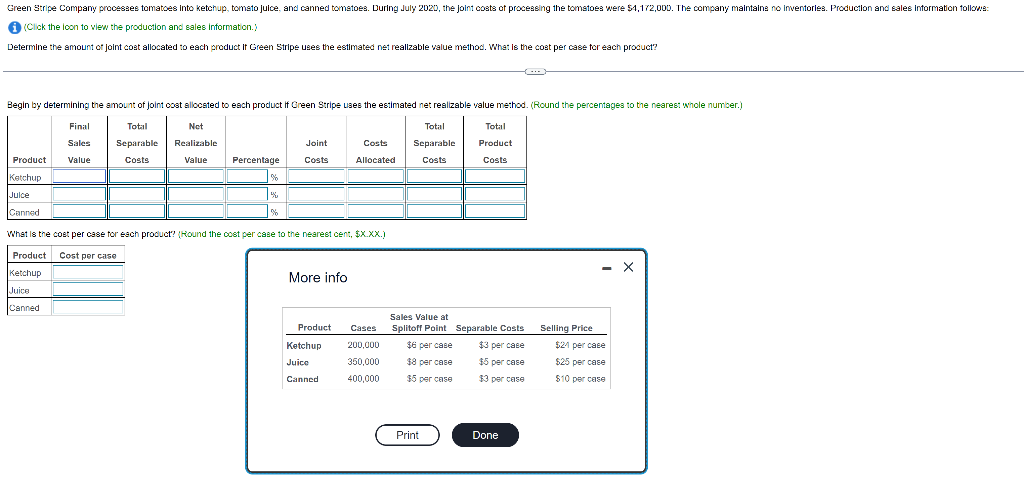Select Juice Final Sales Value field
The height and width of the screenshot is (504, 1024).
[79, 194]
